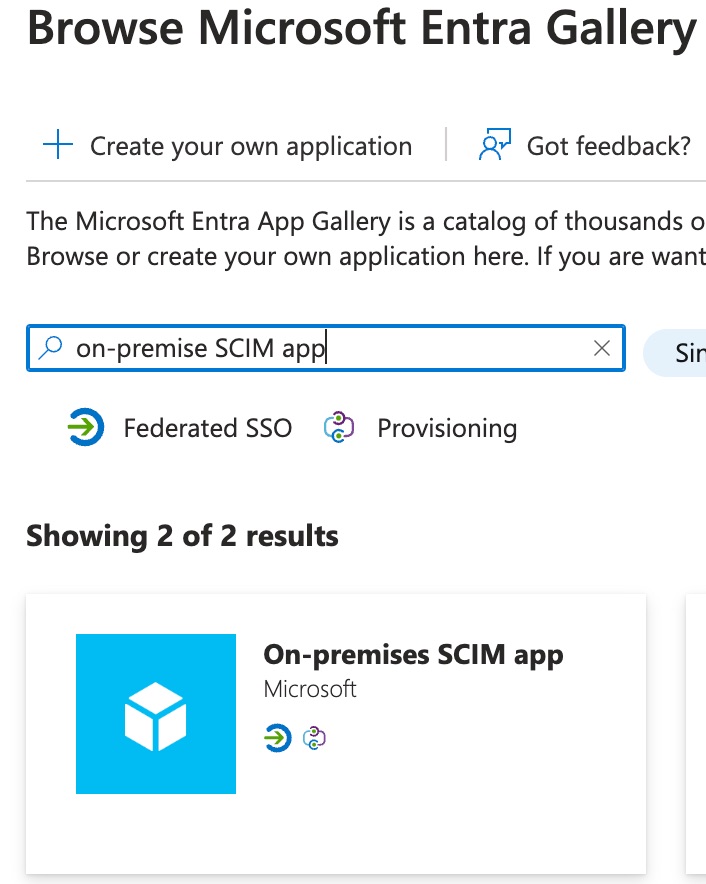Click the Provisioning legend icon

[339, 427]
